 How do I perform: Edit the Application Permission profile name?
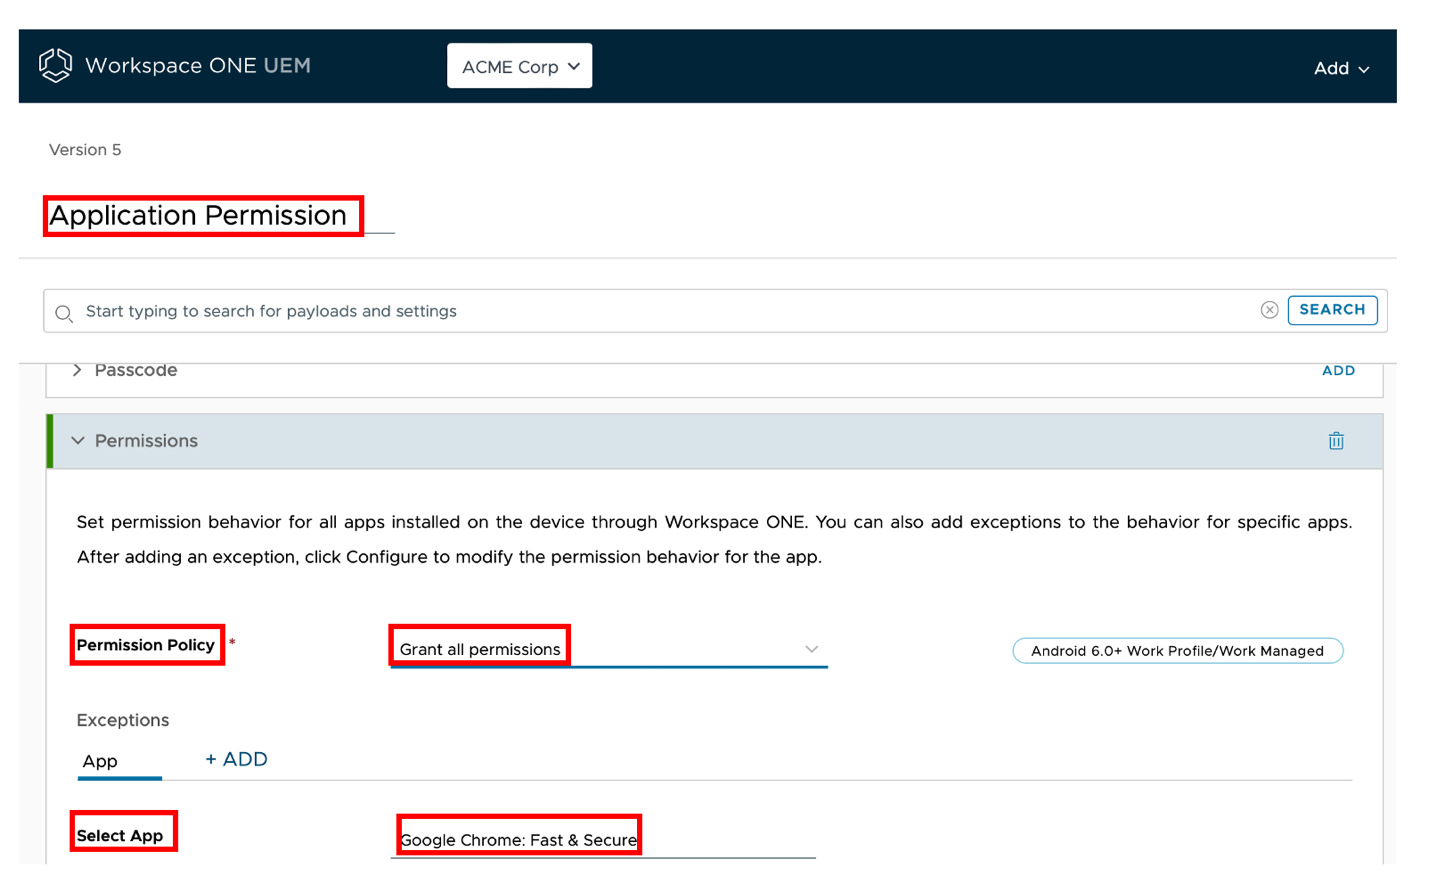(x=202, y=215)
